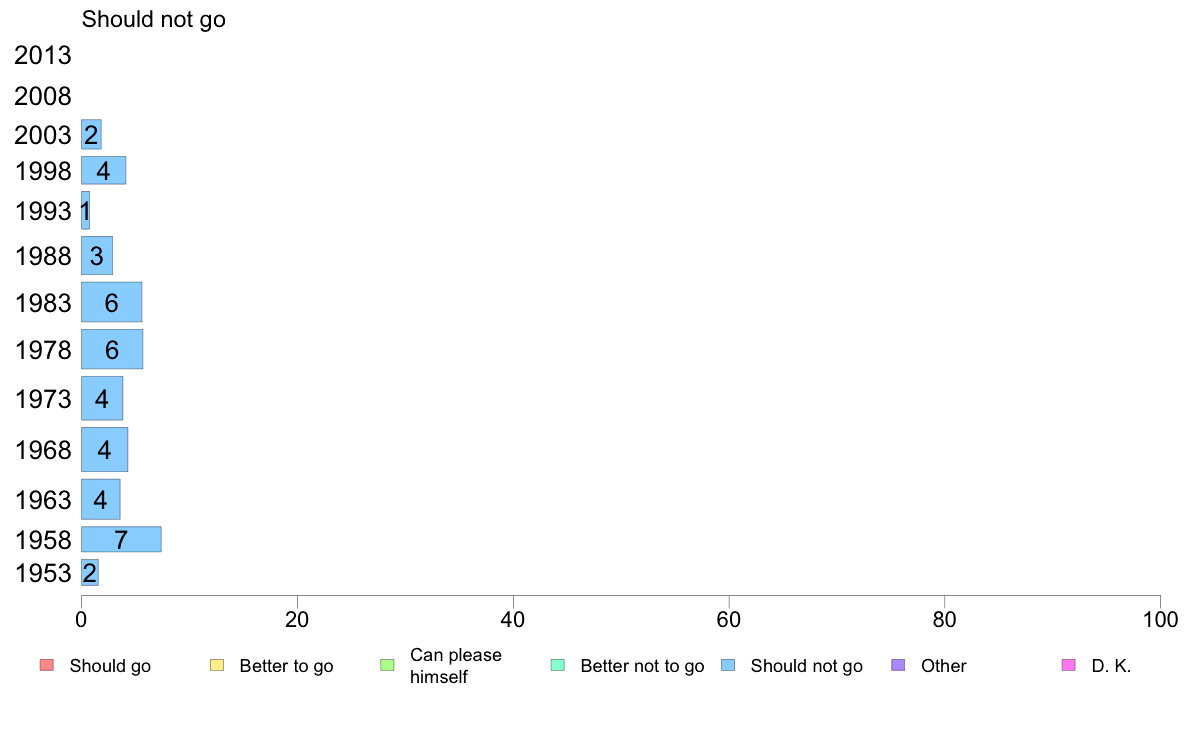Select the green Can please himself swatch
1188x736 pixels.
click(x=387, y=666)
